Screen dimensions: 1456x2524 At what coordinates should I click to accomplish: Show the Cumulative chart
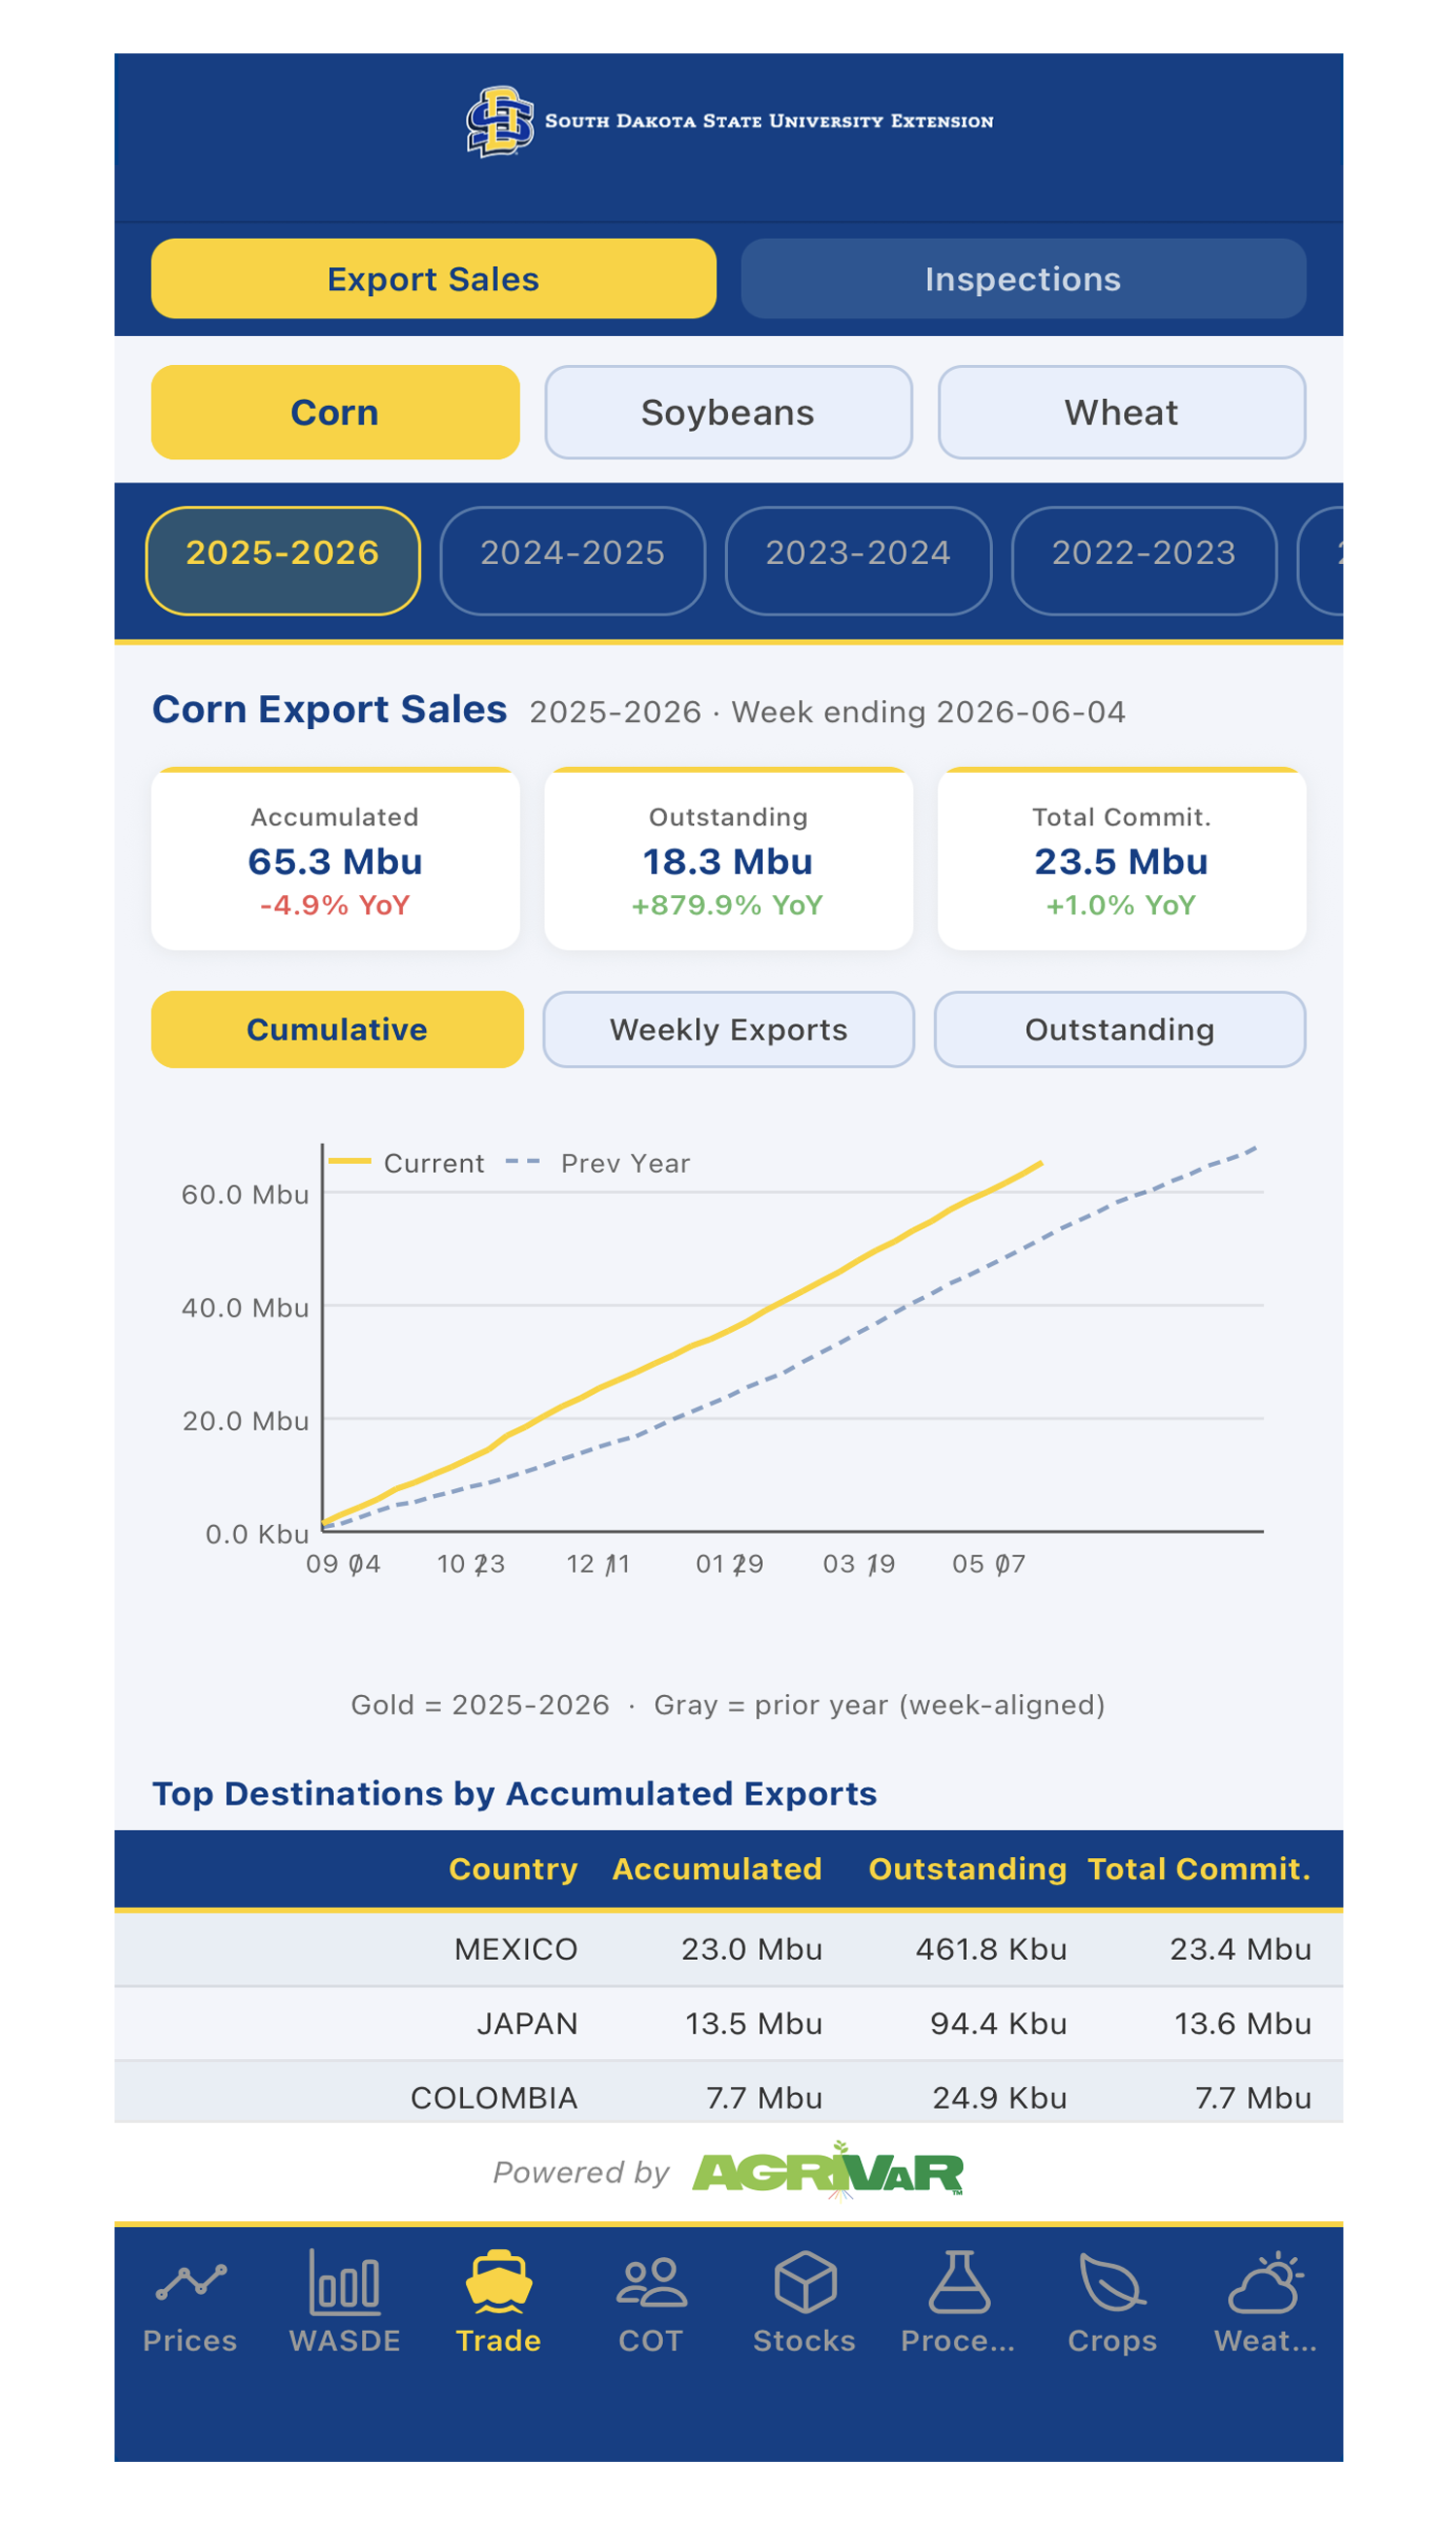point(337,1029)
